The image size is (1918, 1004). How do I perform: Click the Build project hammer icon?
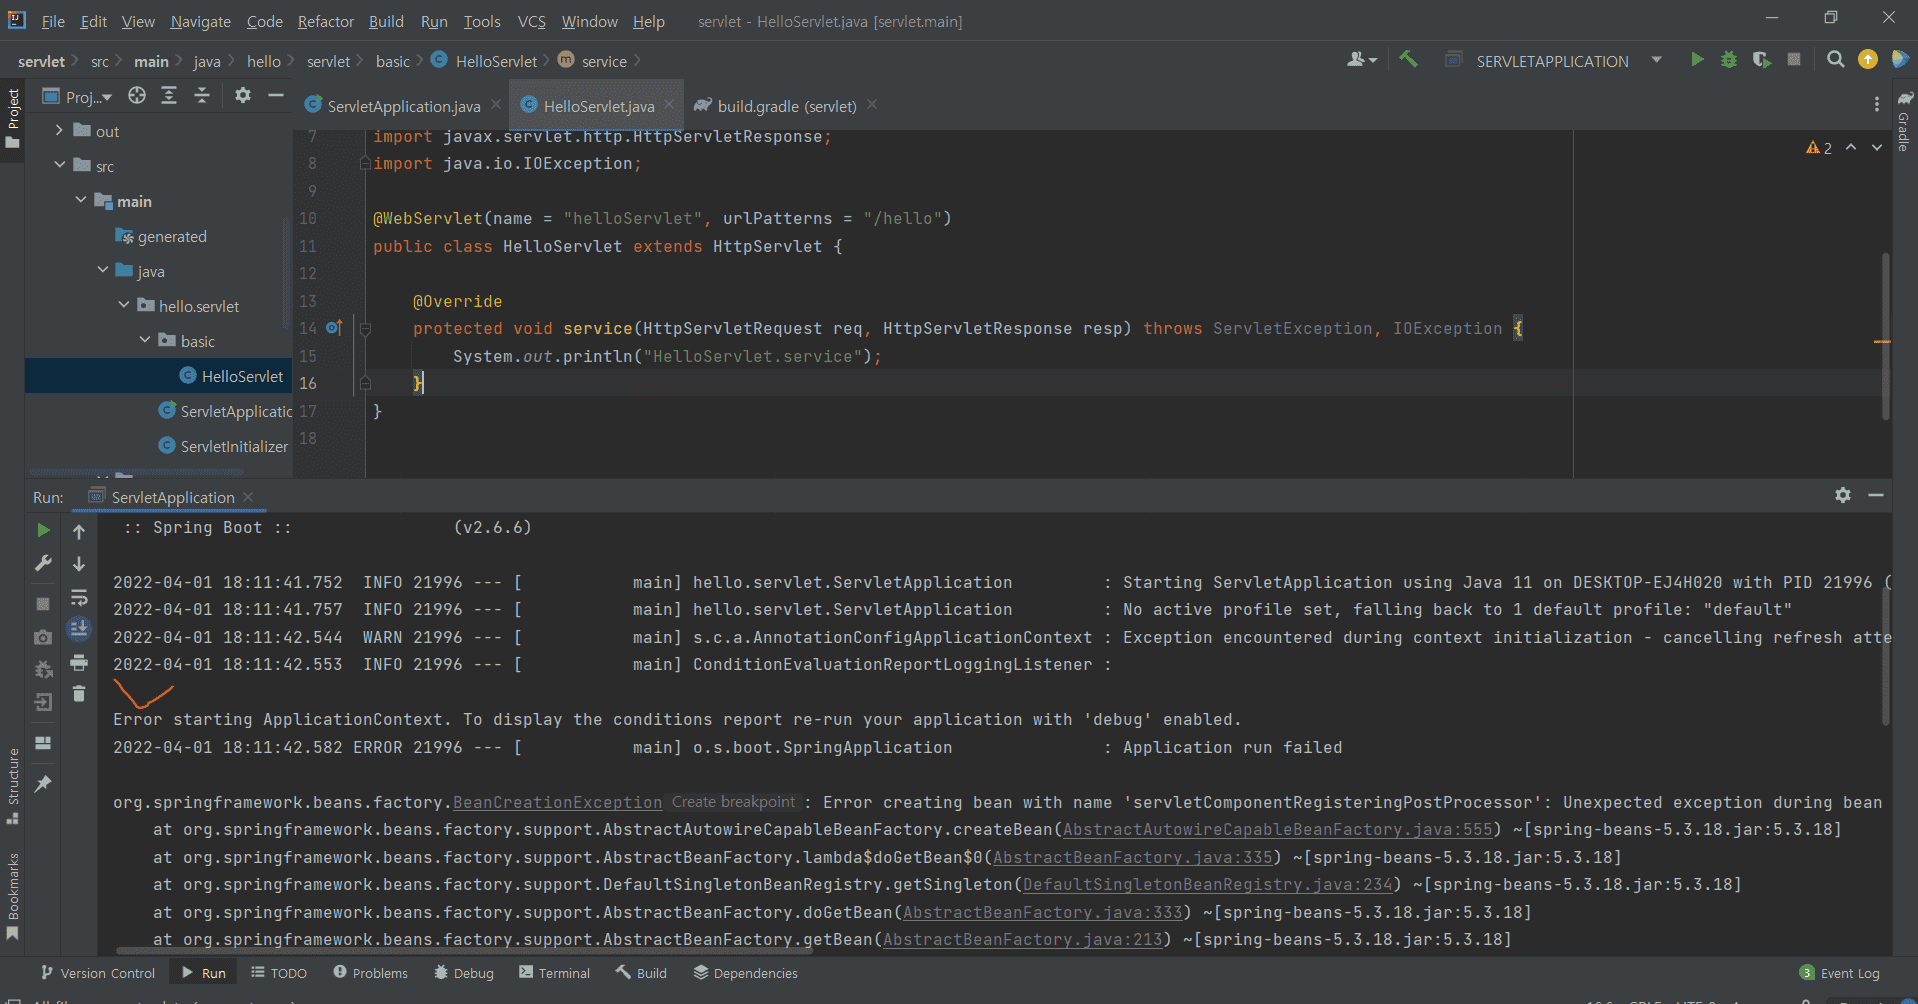click(1408, 60)
